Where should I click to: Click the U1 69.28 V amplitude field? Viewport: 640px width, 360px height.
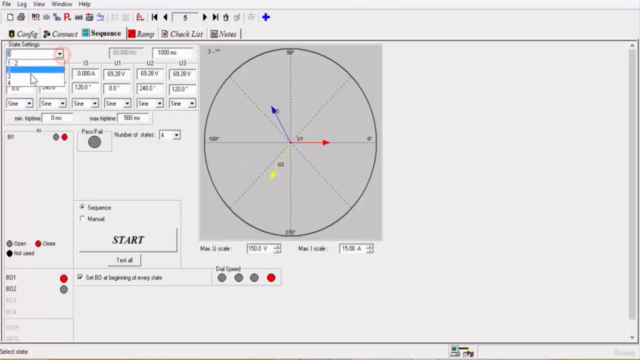coord(117,74)
